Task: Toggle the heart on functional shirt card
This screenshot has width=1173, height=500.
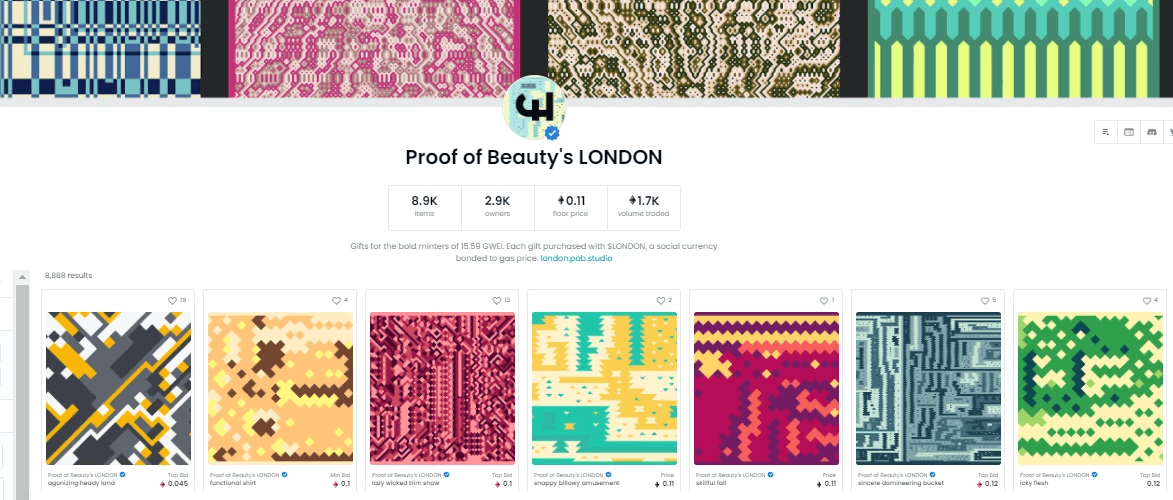Action: point(336,301)
